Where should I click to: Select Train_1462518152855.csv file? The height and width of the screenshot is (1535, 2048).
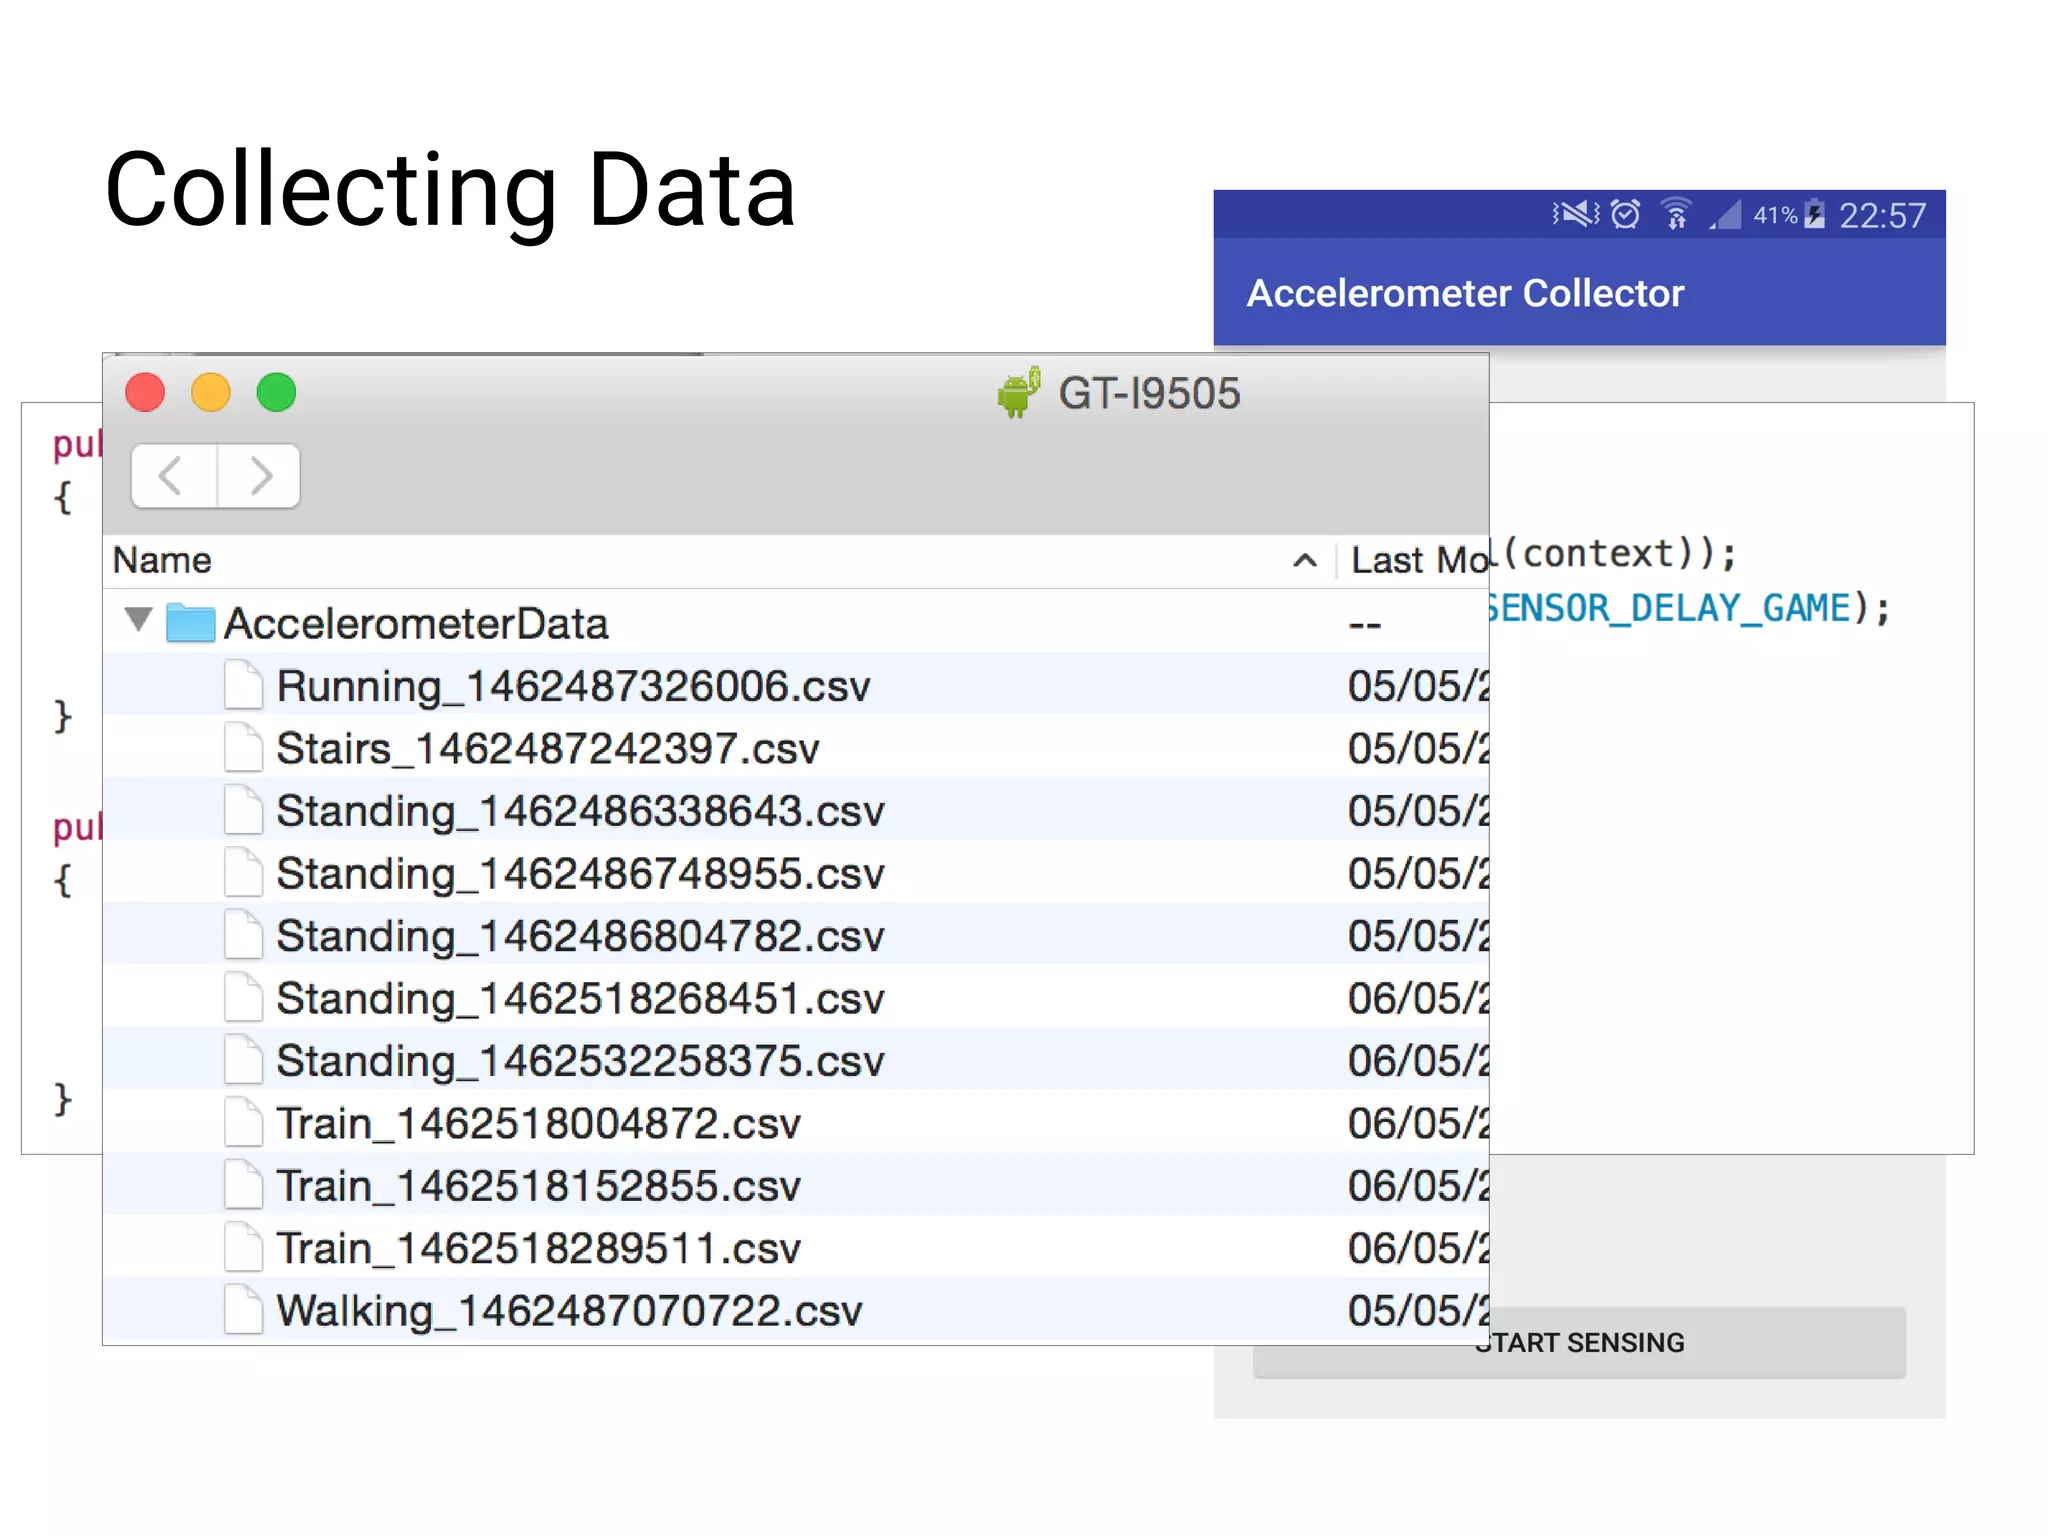796,1185
